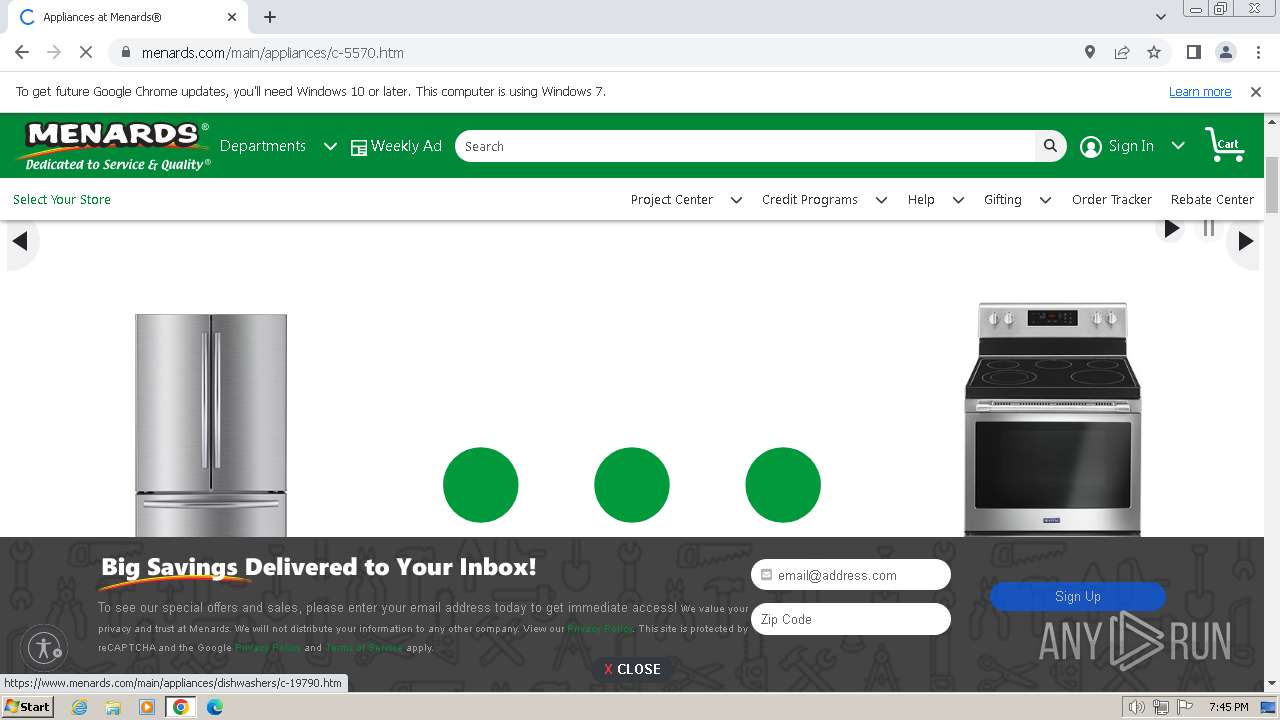Focus the Search input field
1280x720 pixels.
pyautogui.click(x=745, y=146)
